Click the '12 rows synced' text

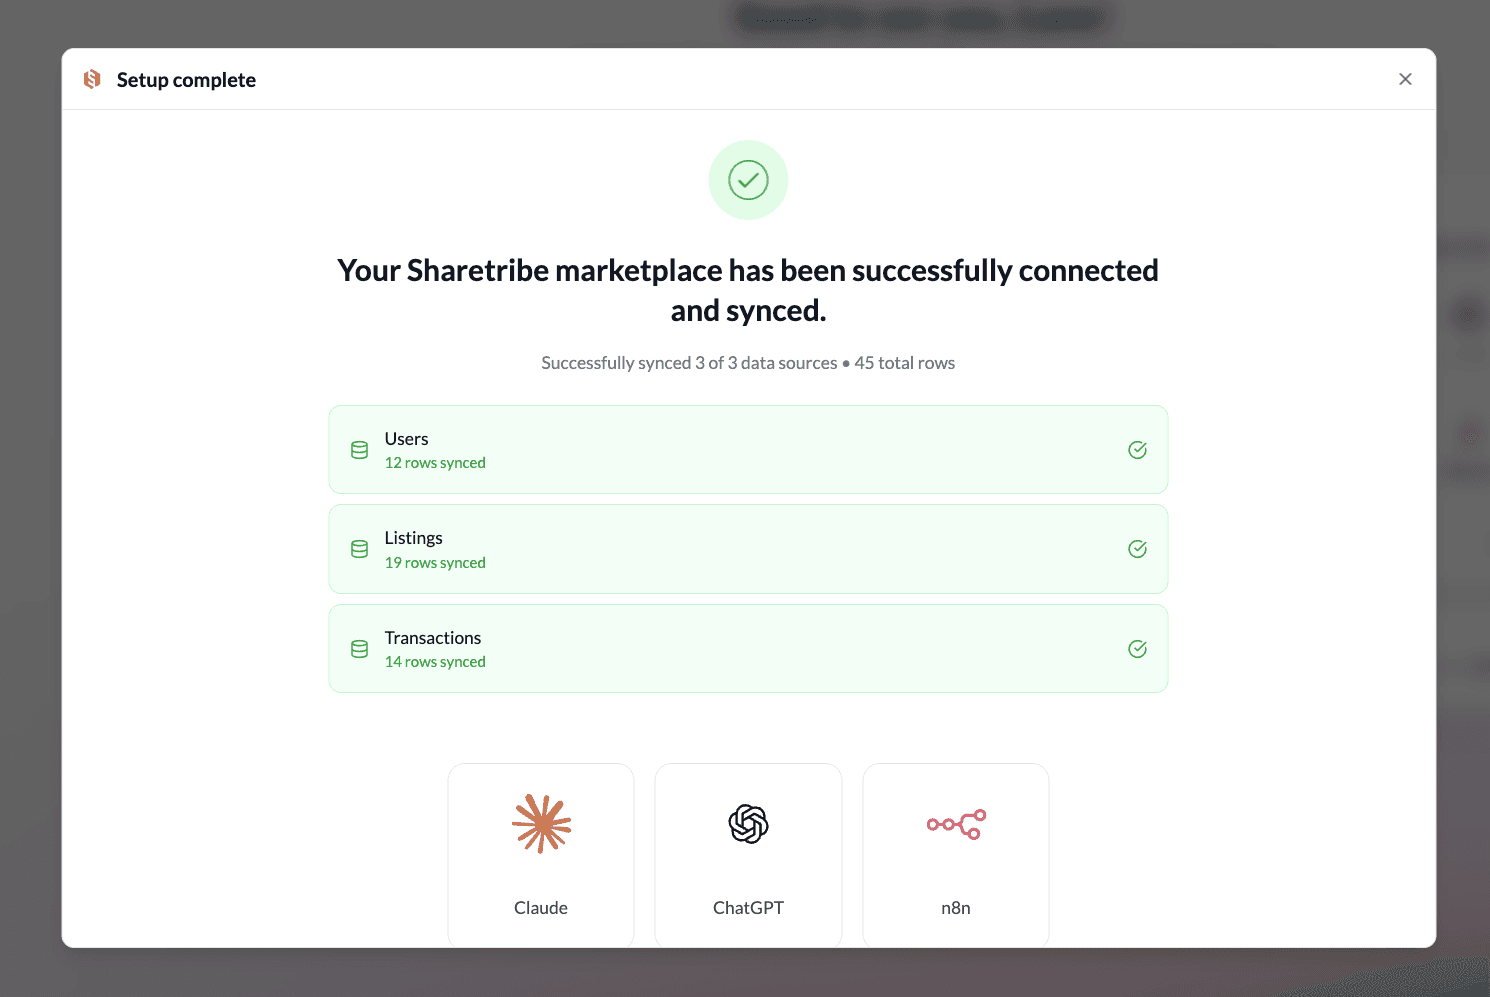coord(435,463)
